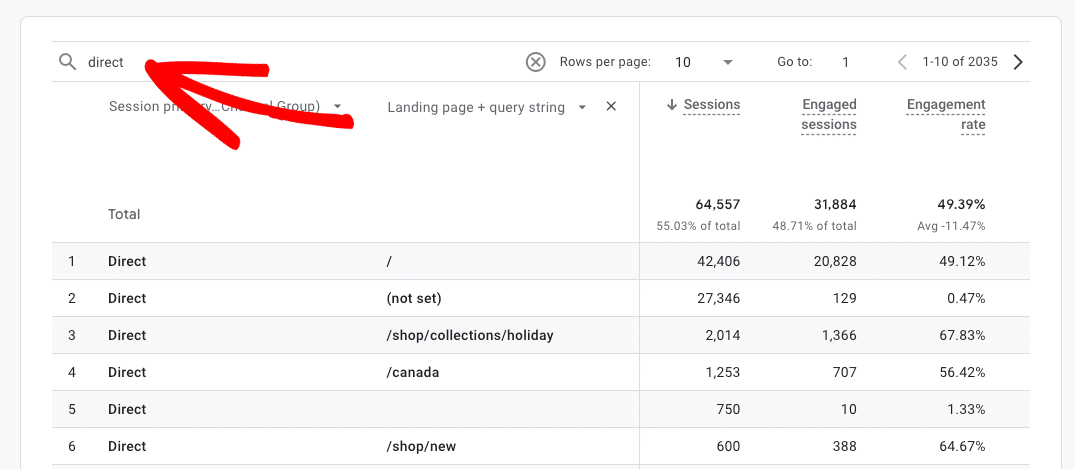Click the '/' landing page cell
Viewport: 1075px width, 469px height.
(389, 261)
